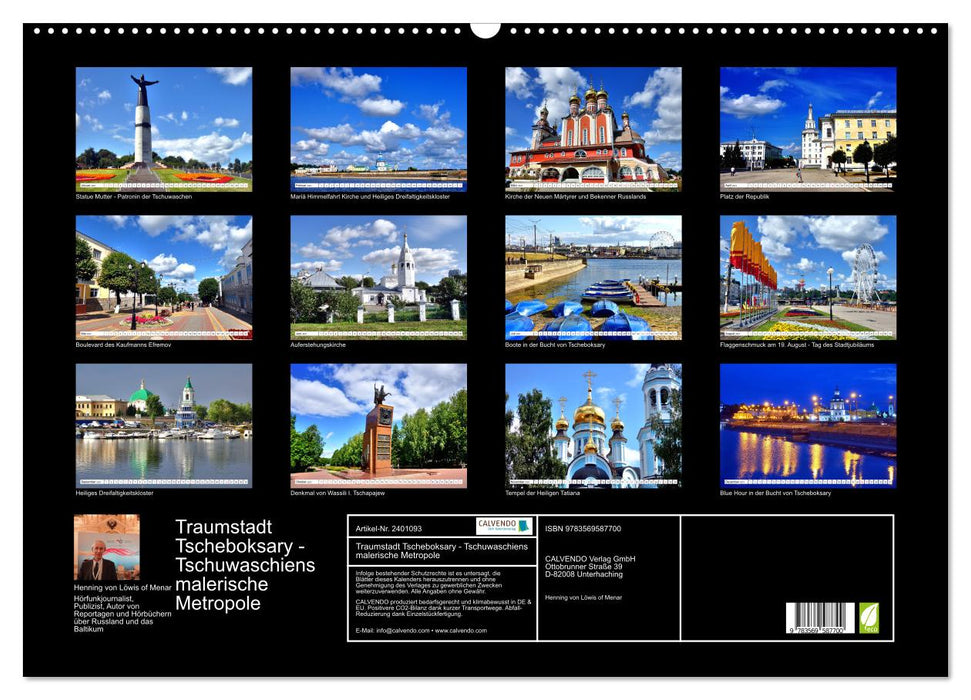Click boxed title 'Traumstadt Tscheboksary - Tschuwaschiens malerische Metropole'
Image resolution: width=971 pixels, height=700 pixels.
(442, 551)
